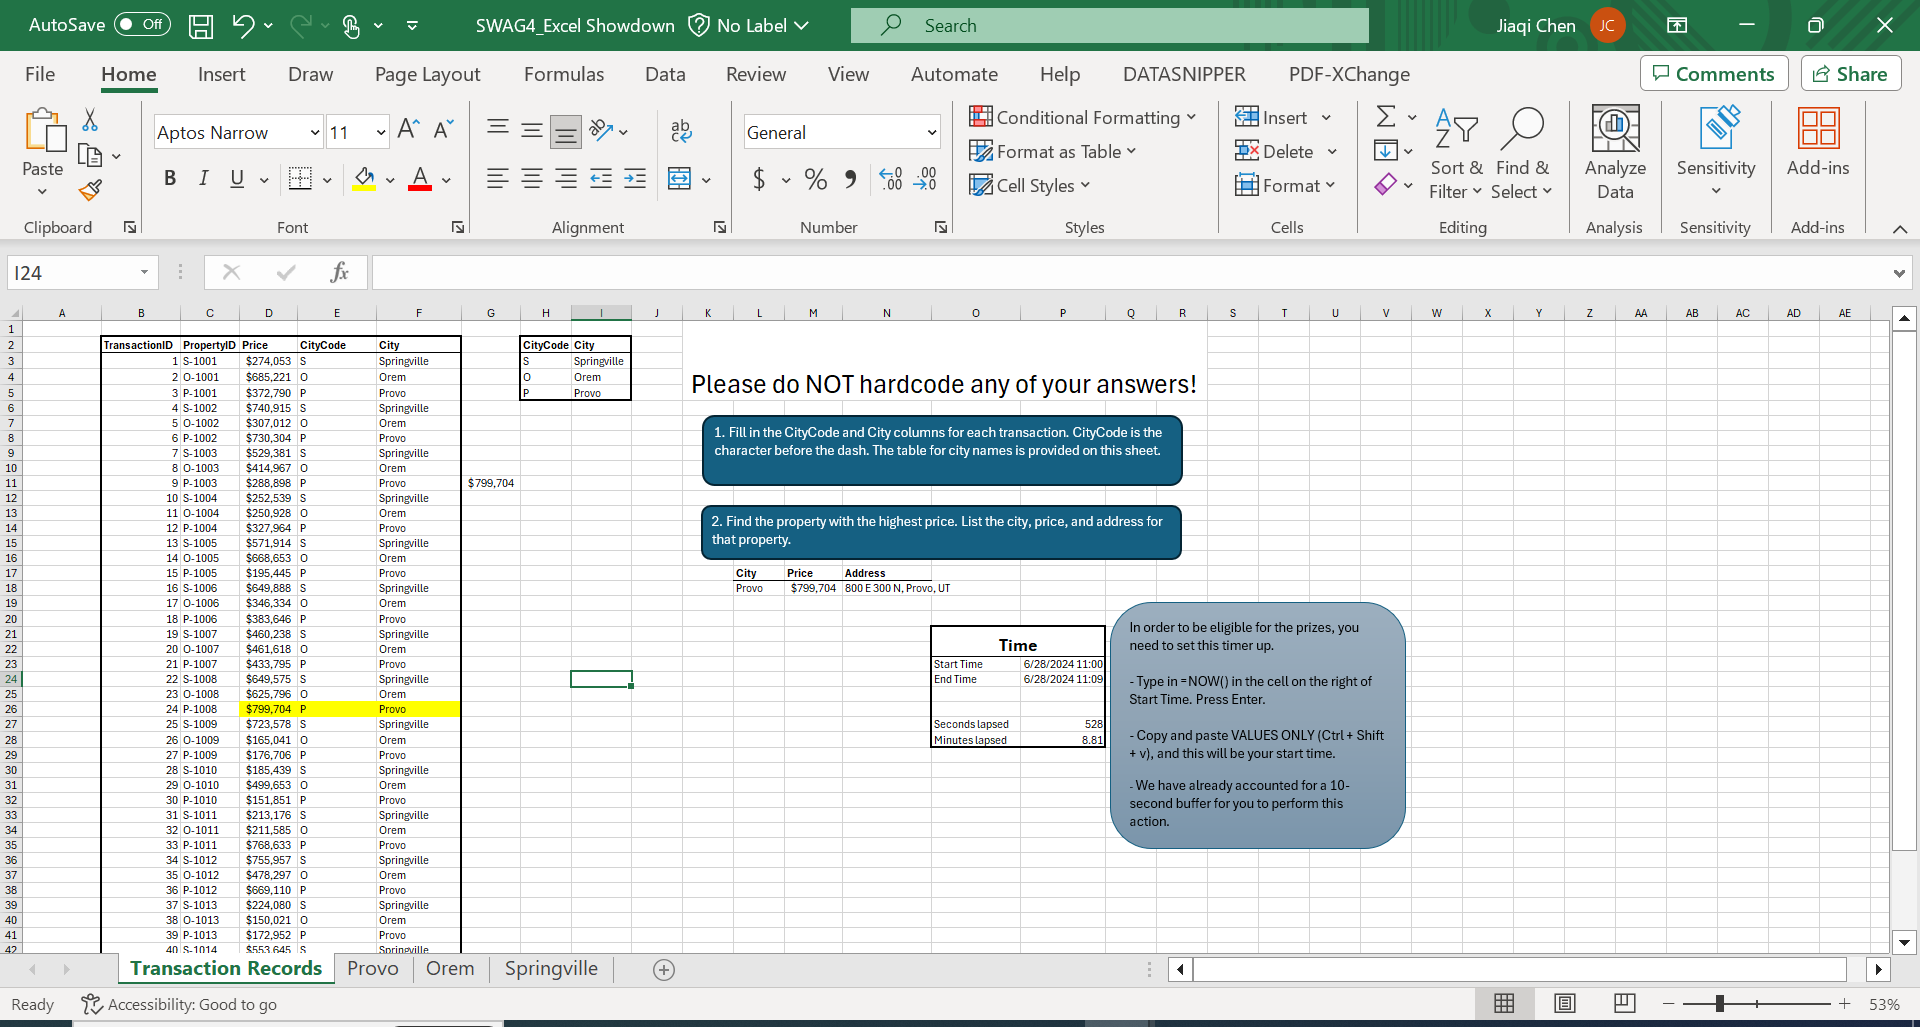Open the Aptos Narrow font name dropdown

[315, 132]
